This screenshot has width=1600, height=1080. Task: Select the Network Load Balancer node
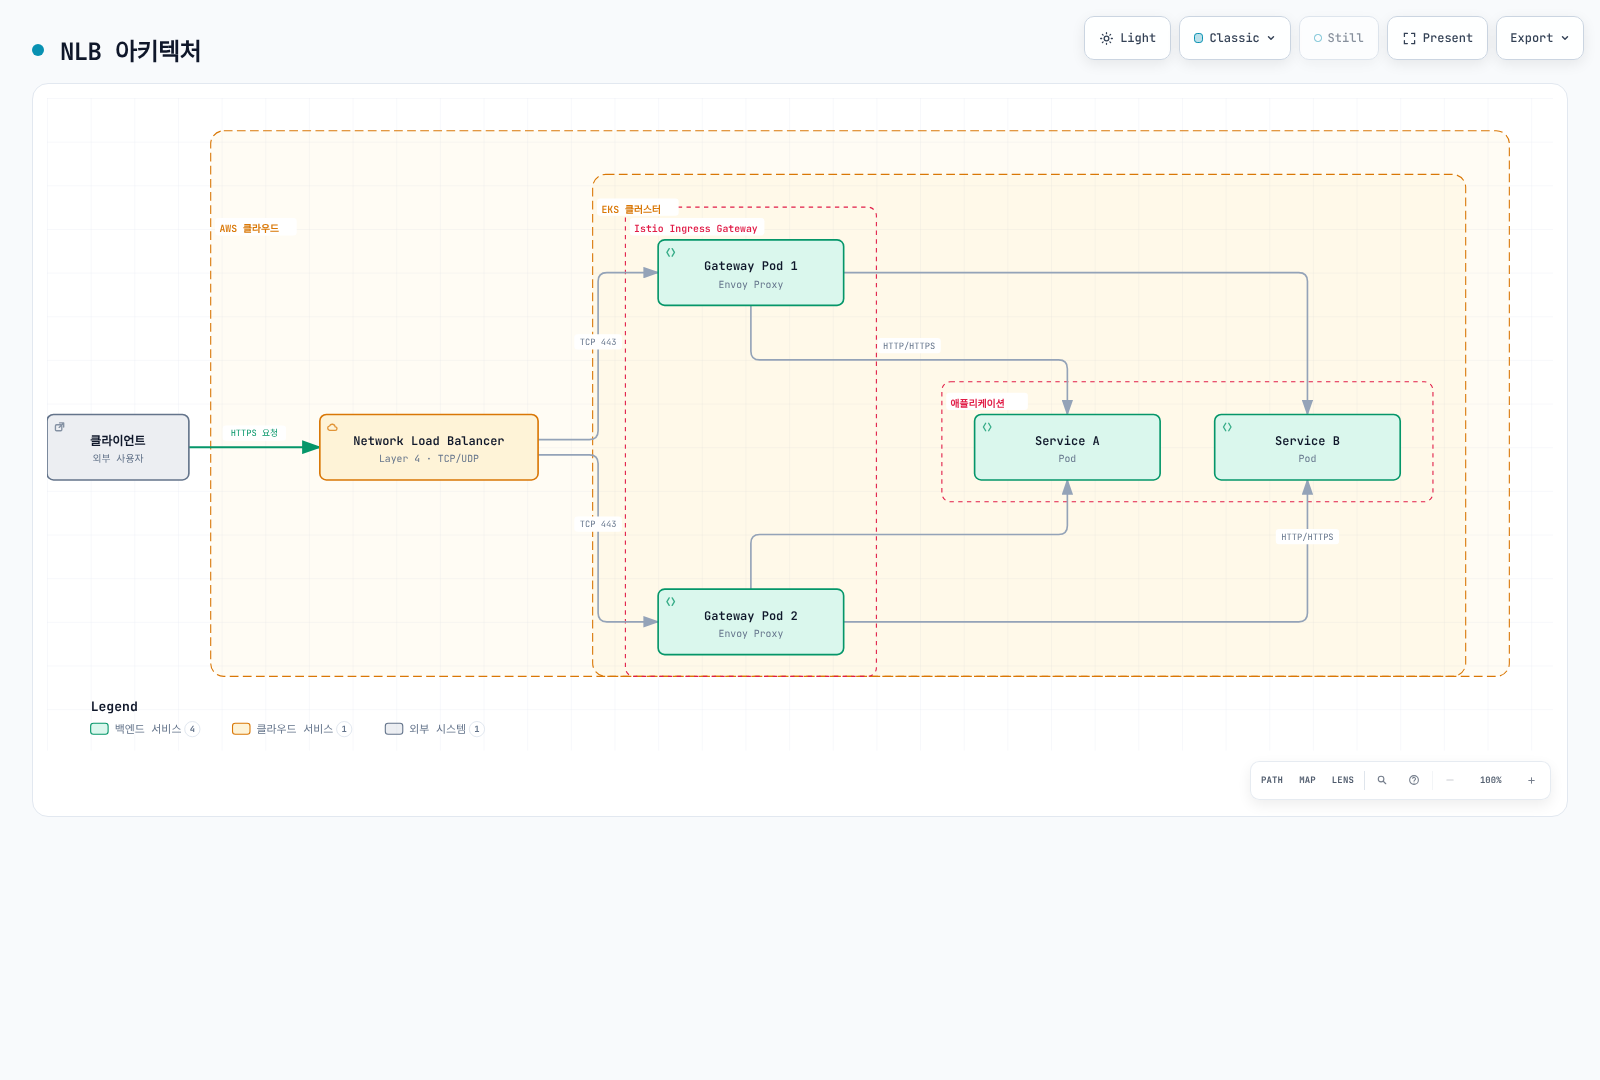(x=429, y=448)
